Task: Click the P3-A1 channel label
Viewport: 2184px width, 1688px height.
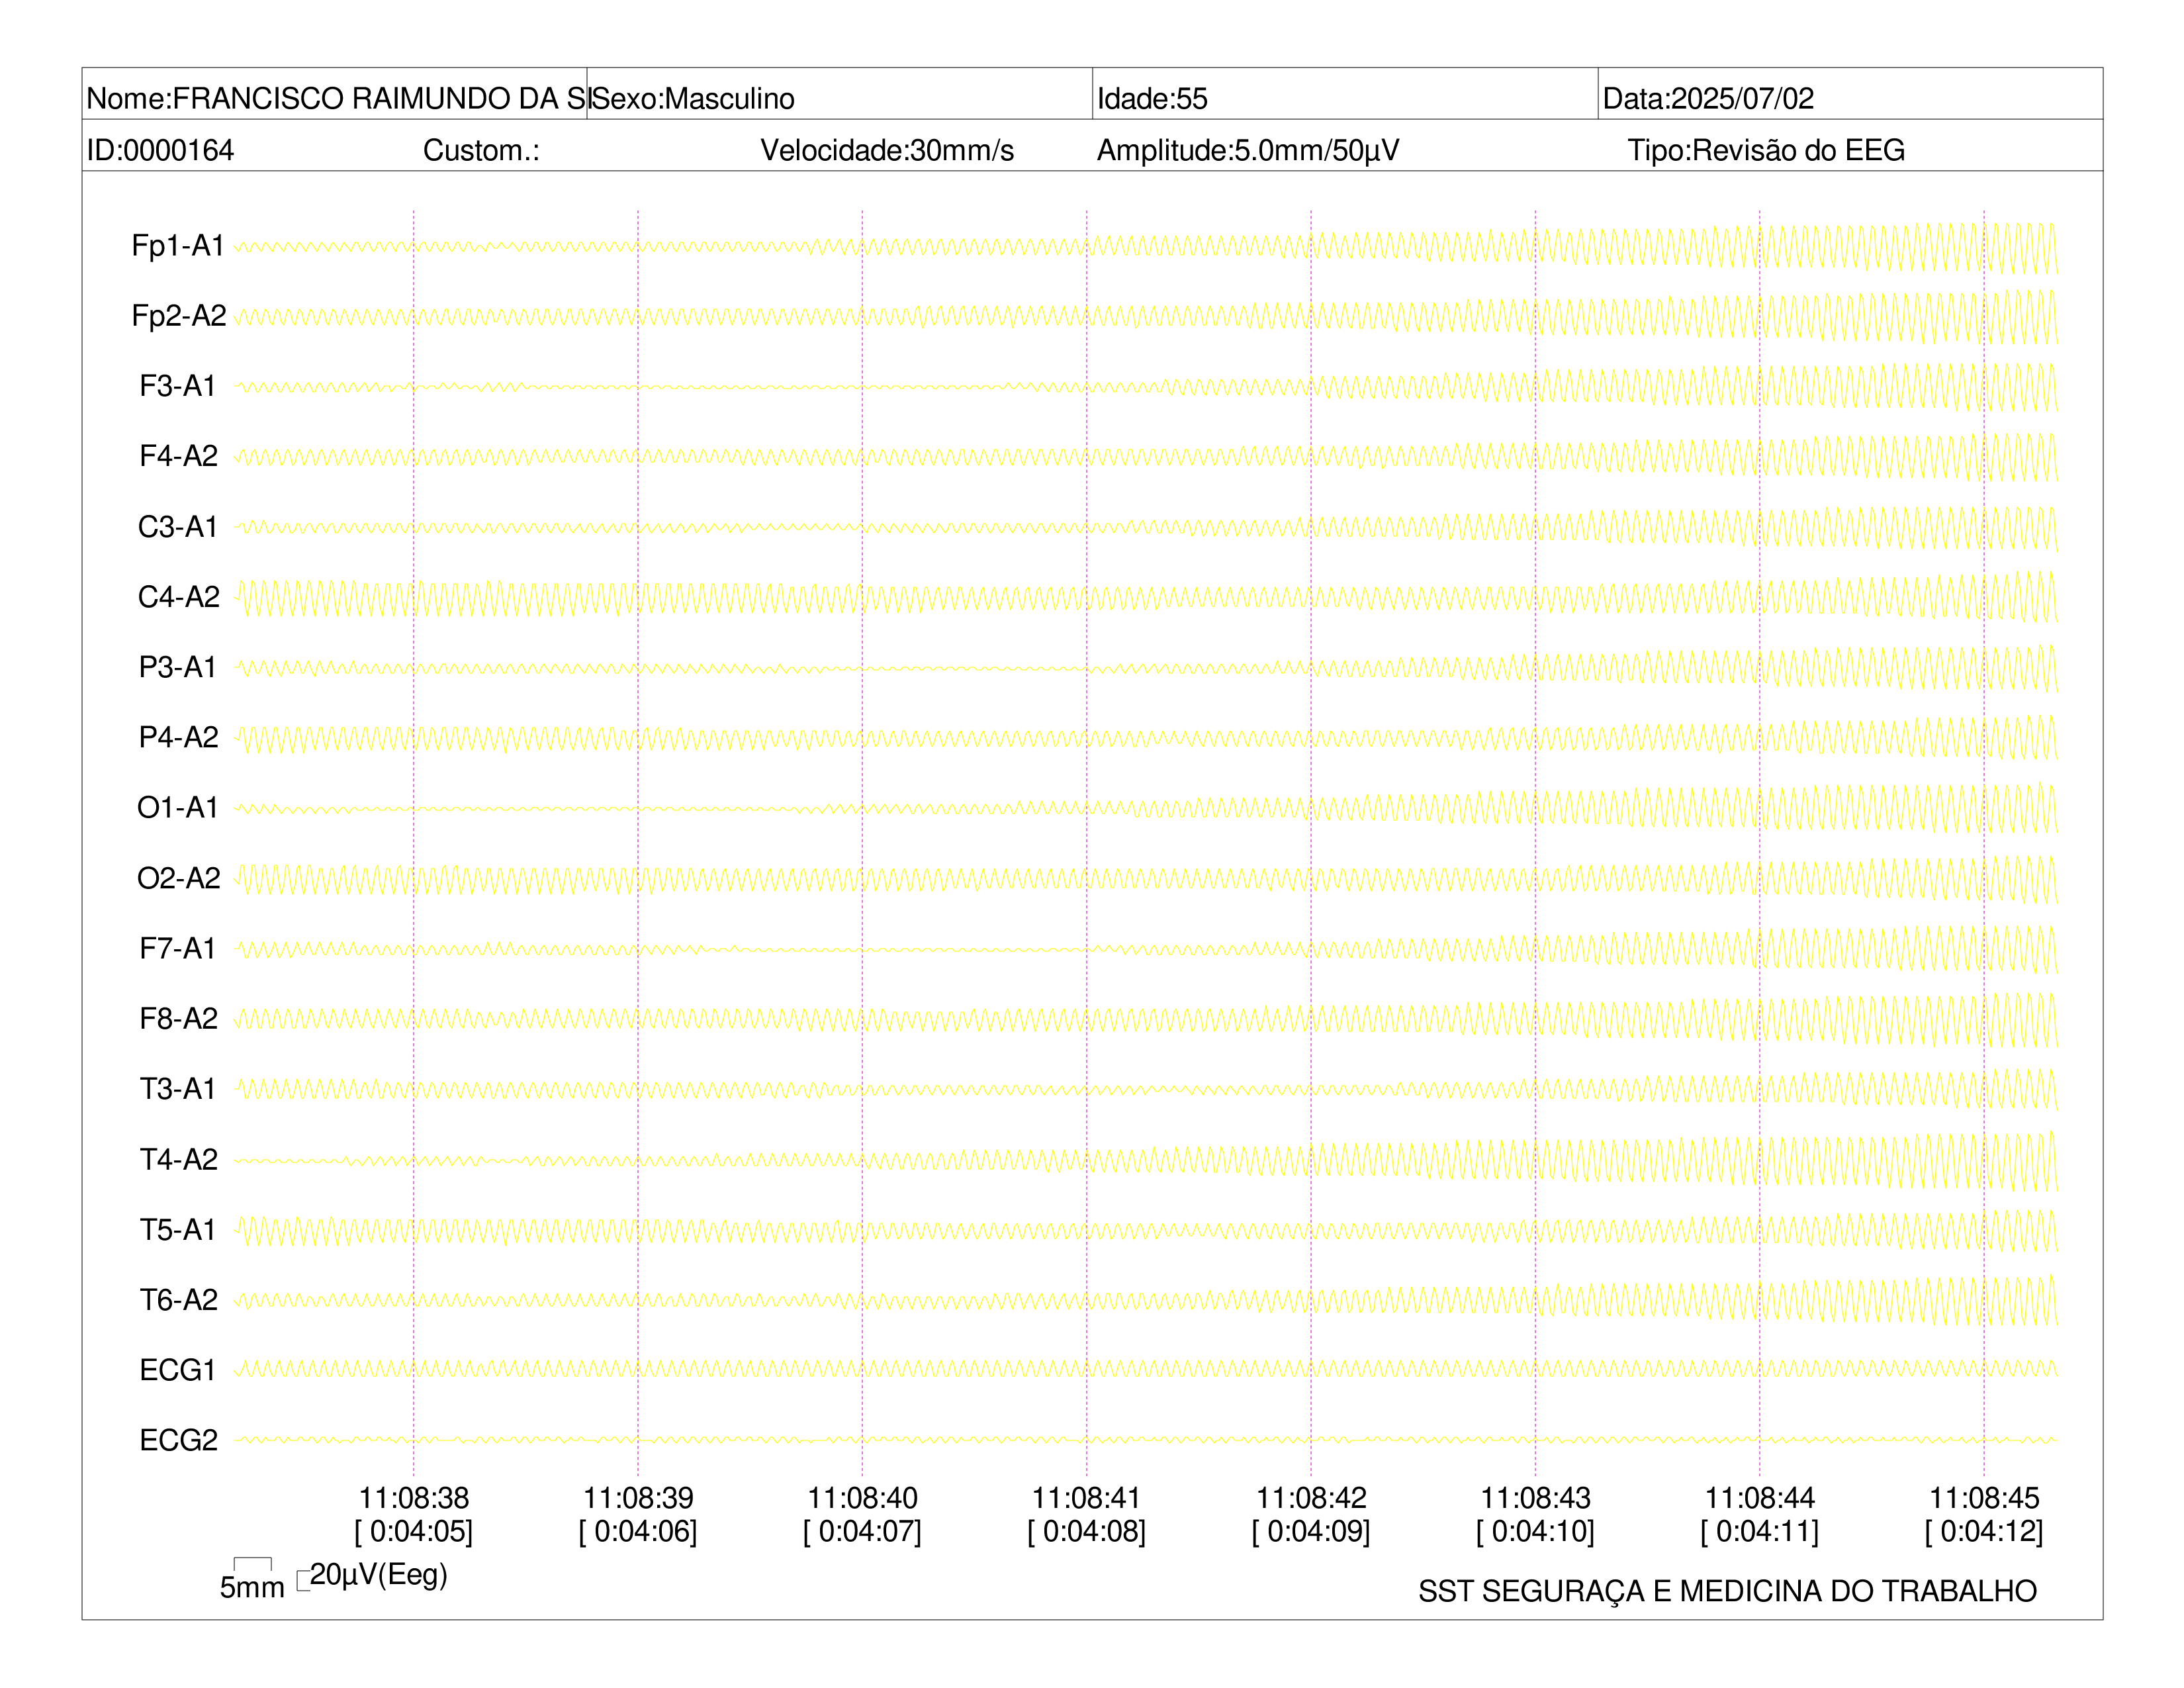Action: pos(178,667)
